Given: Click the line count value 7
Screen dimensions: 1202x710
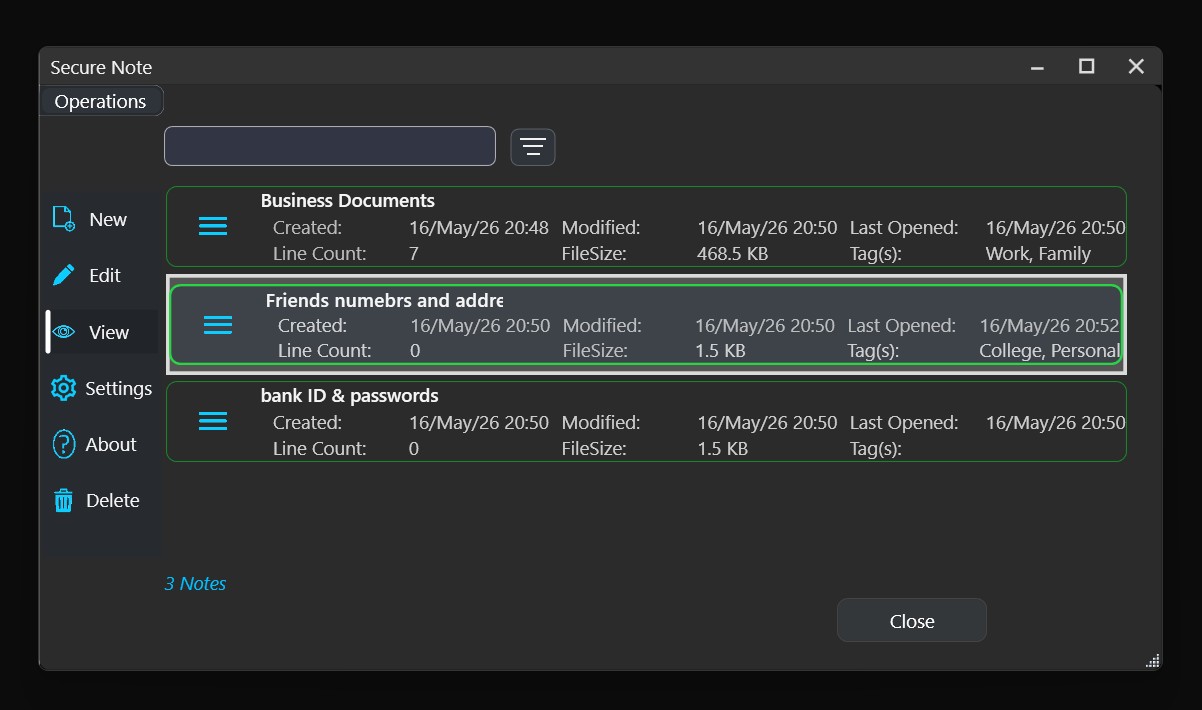Looking at the screenshot, I should (414, 253).
